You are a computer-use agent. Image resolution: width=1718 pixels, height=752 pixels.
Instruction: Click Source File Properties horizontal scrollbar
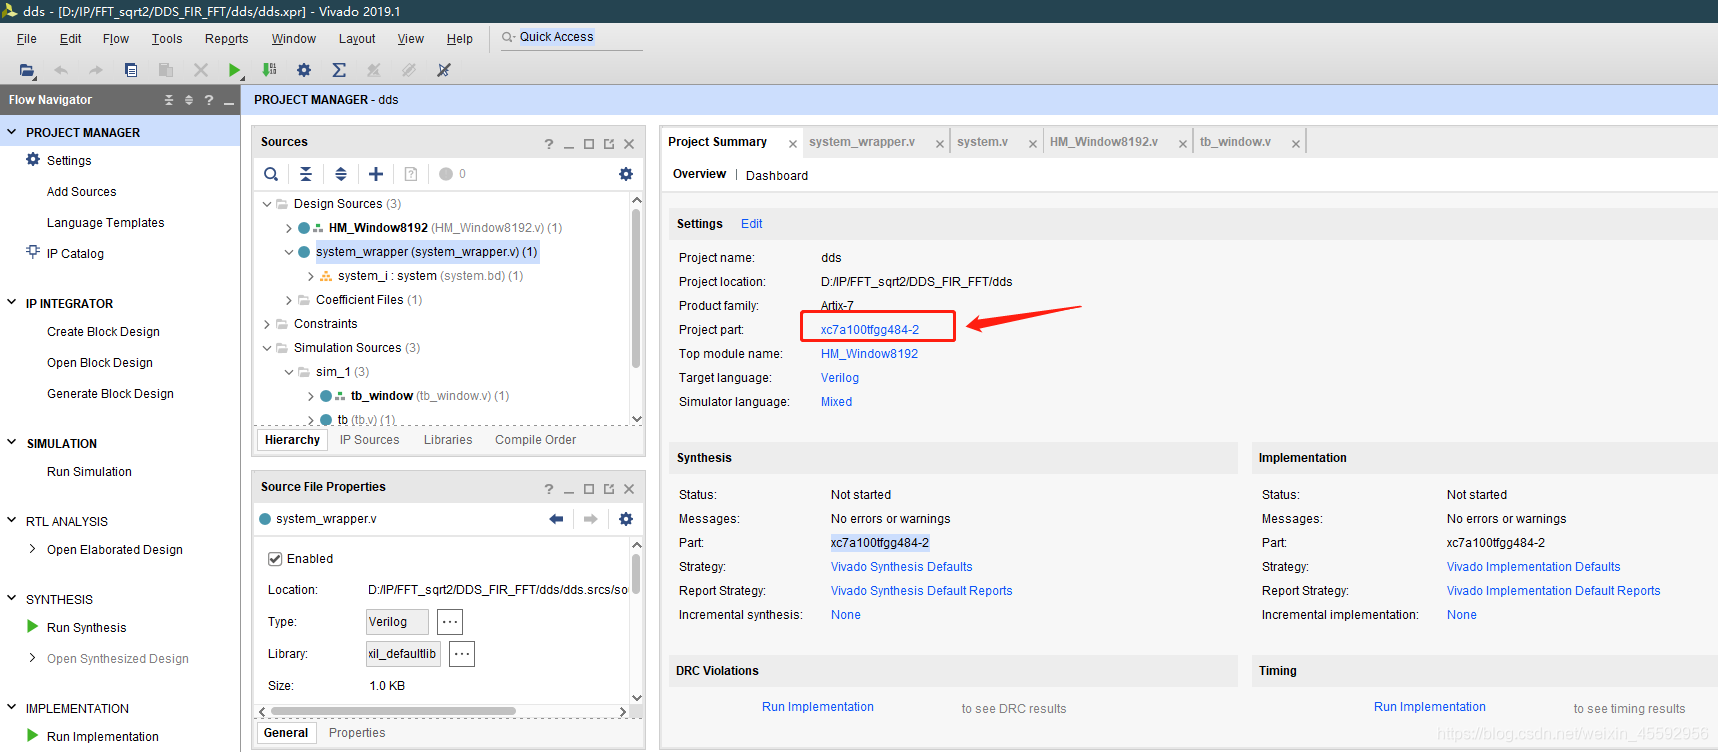click(393, 712)
